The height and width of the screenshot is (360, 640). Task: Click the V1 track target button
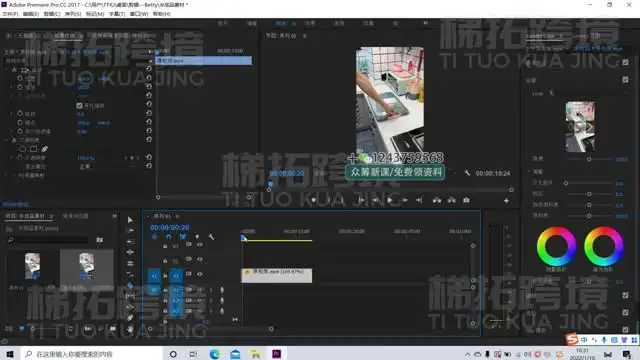coord(176,276)
